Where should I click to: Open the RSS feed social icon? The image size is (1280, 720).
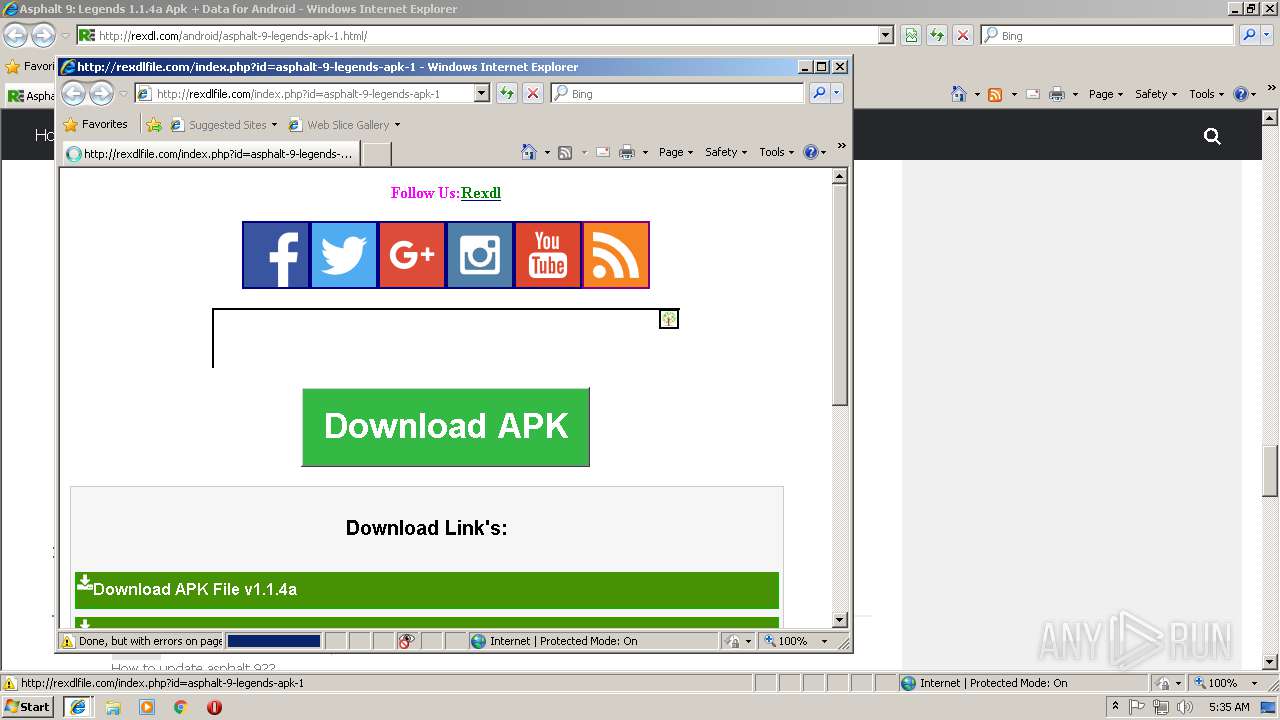point(616,255)
